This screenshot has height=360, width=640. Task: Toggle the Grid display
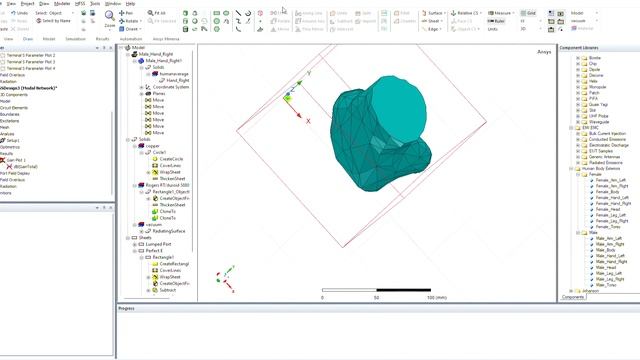tap(528, 13)
